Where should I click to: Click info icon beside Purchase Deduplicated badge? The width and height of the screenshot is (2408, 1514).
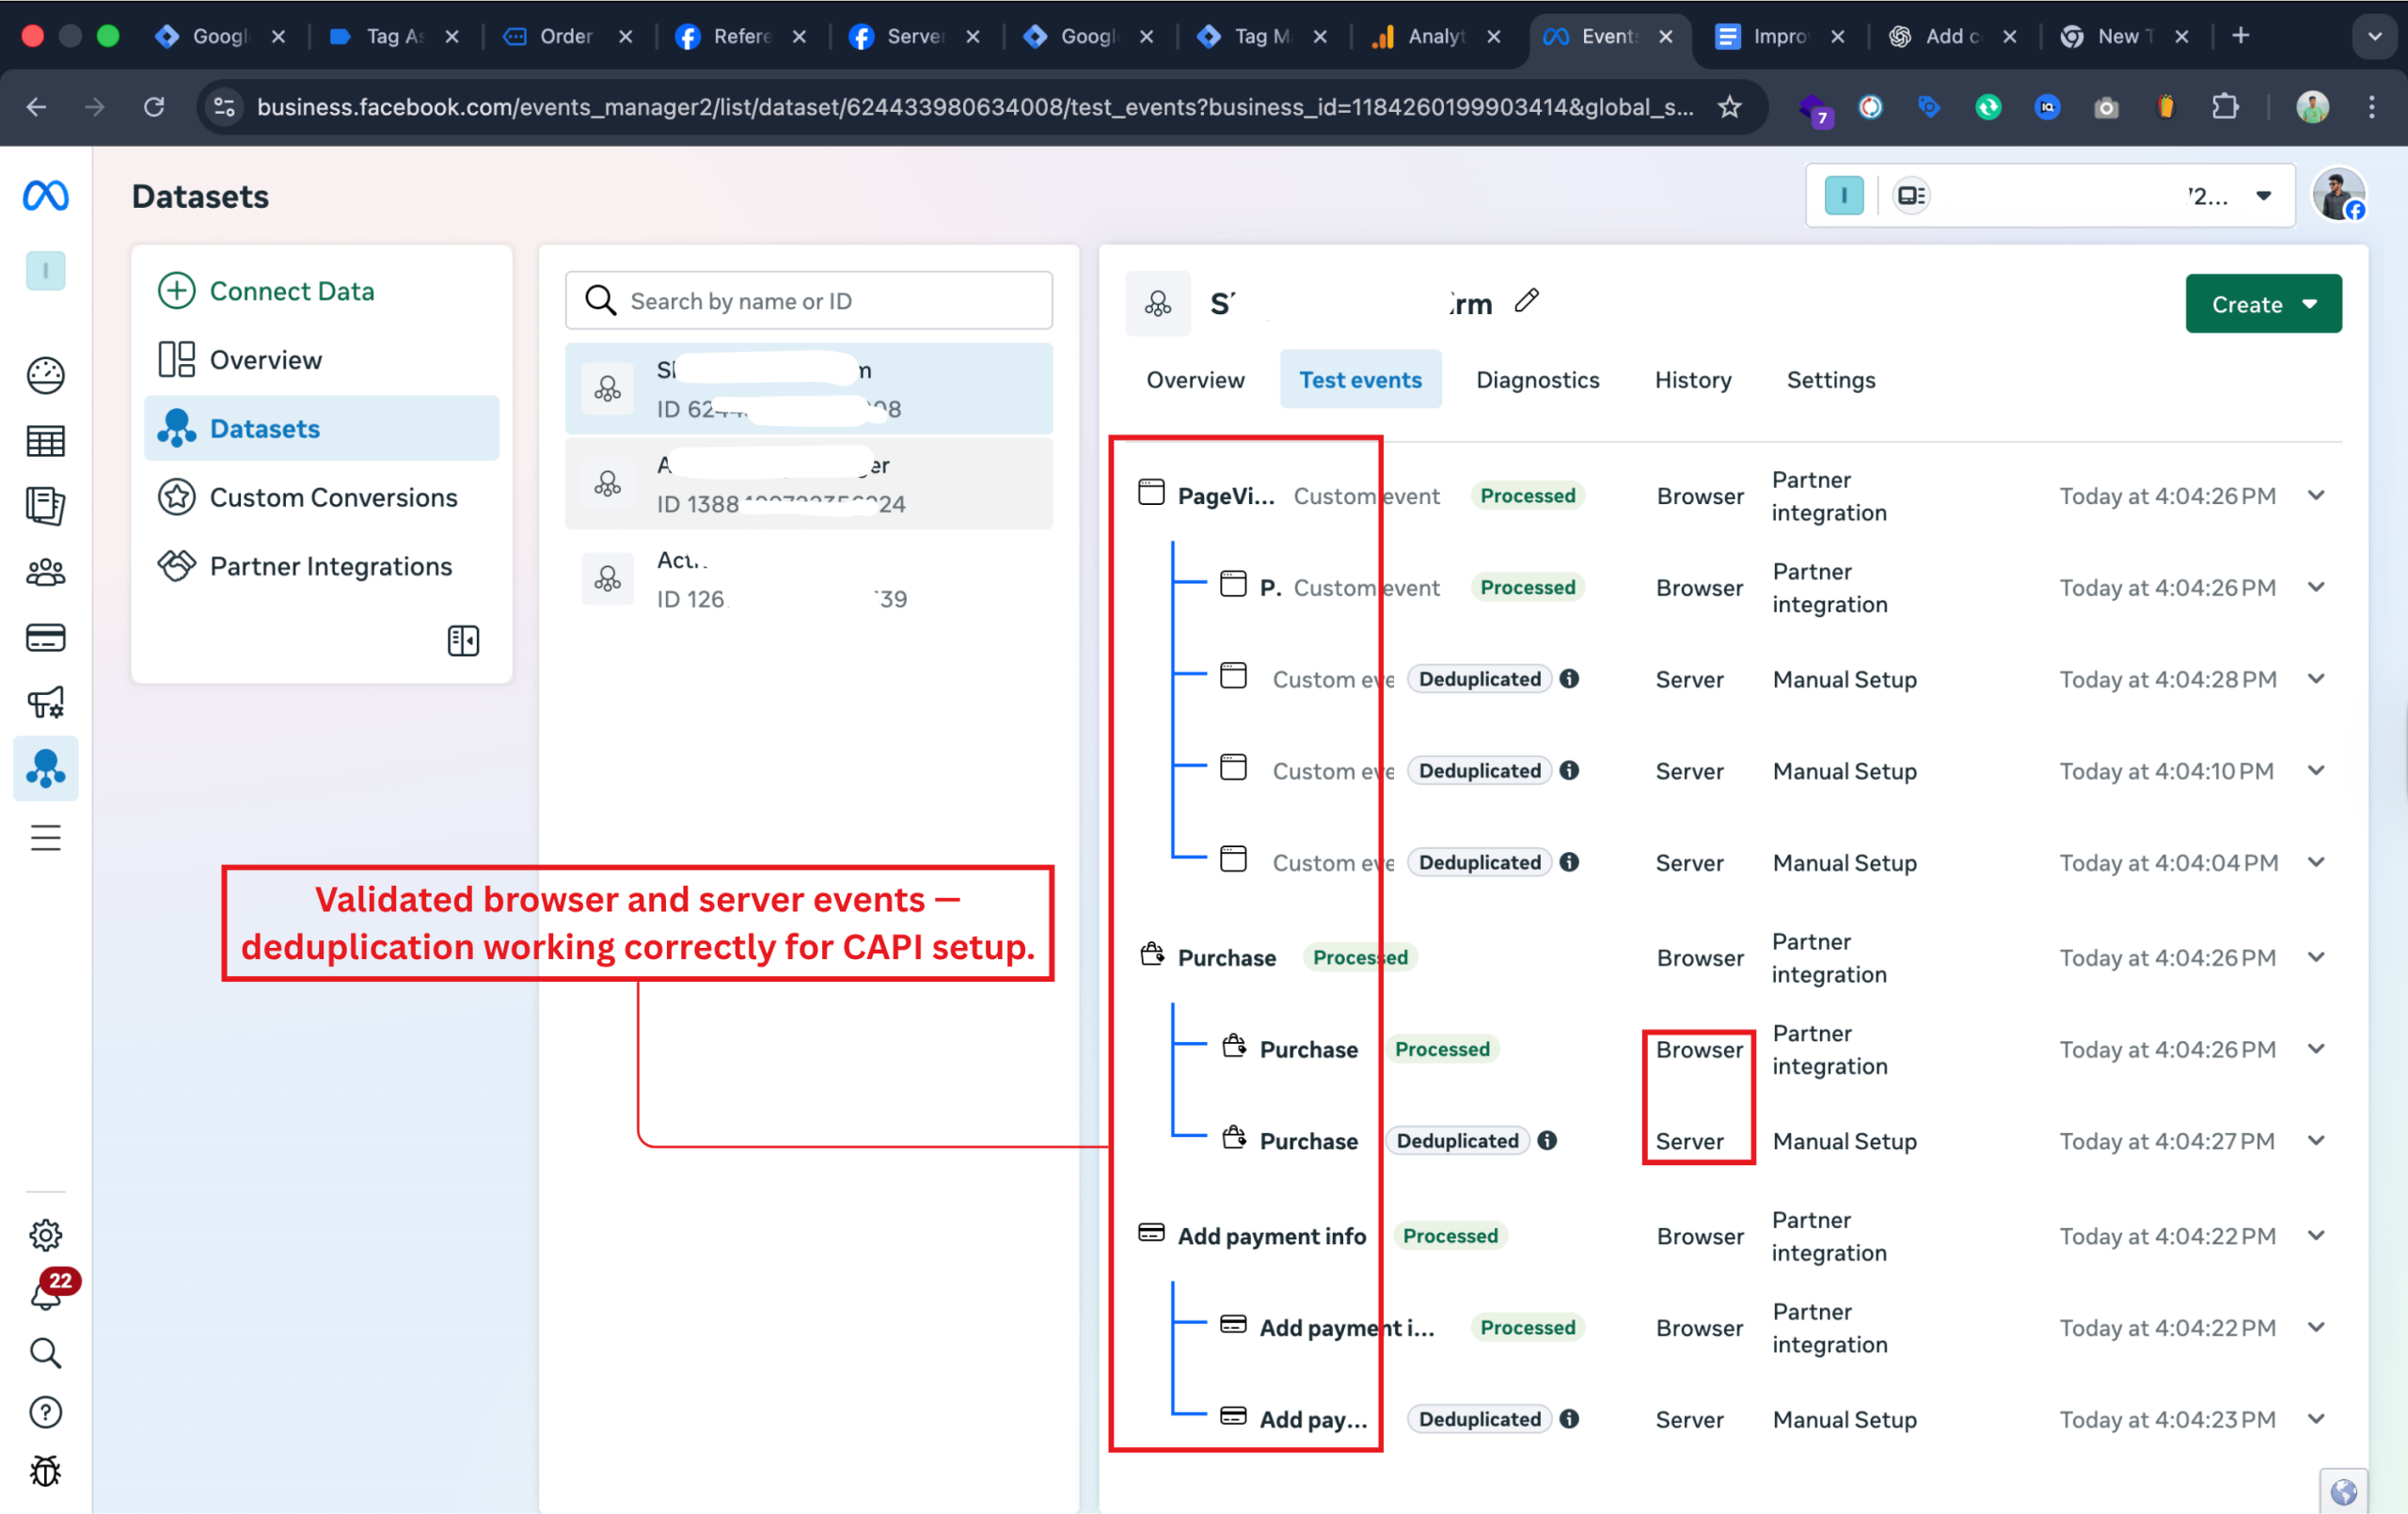tap(1547, 1141)
